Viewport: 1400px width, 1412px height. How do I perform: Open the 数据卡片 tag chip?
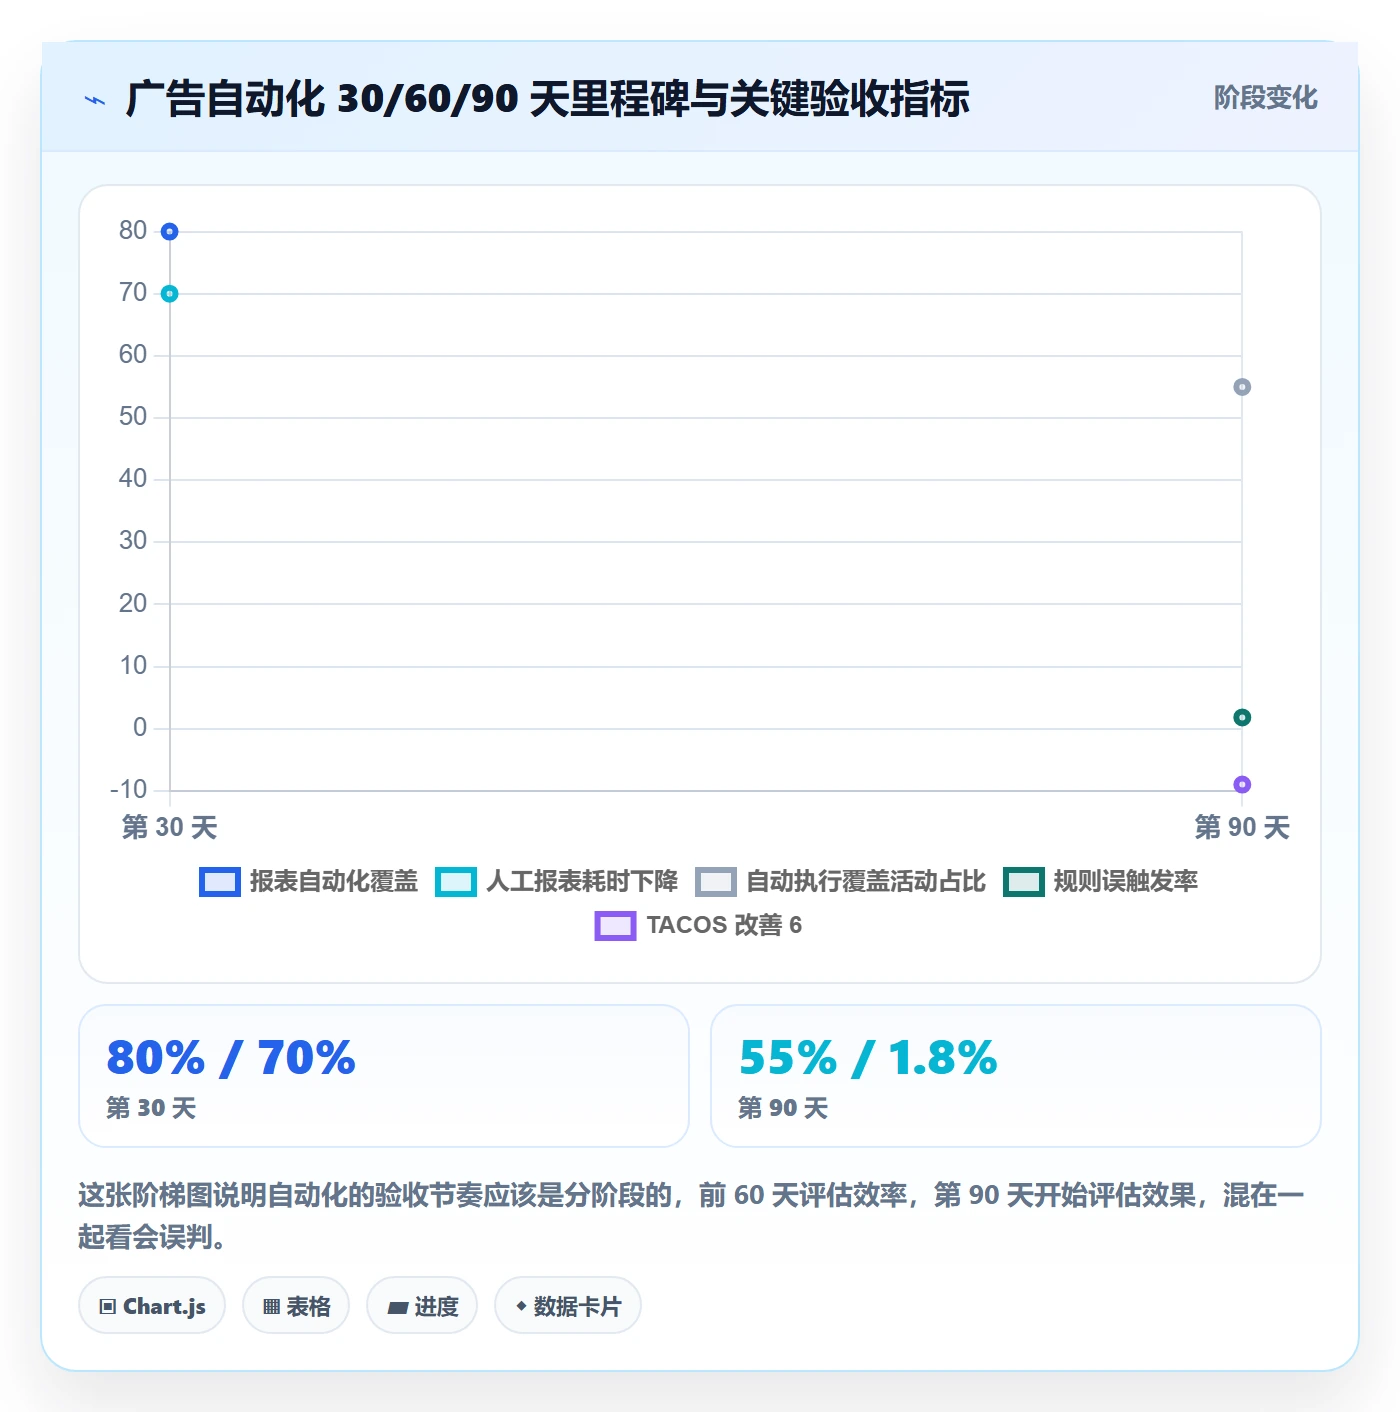coord(568,1306)
